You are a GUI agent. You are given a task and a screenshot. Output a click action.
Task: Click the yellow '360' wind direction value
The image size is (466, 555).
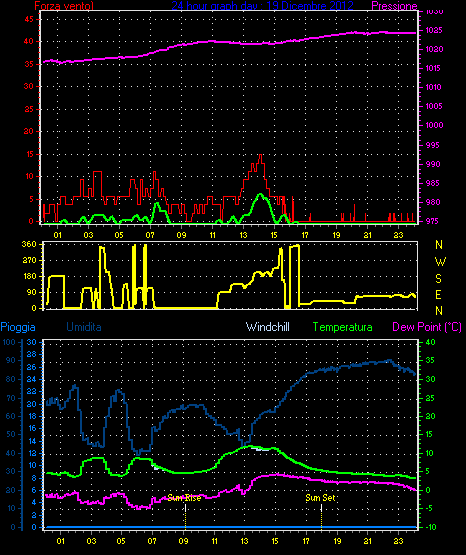29,244
